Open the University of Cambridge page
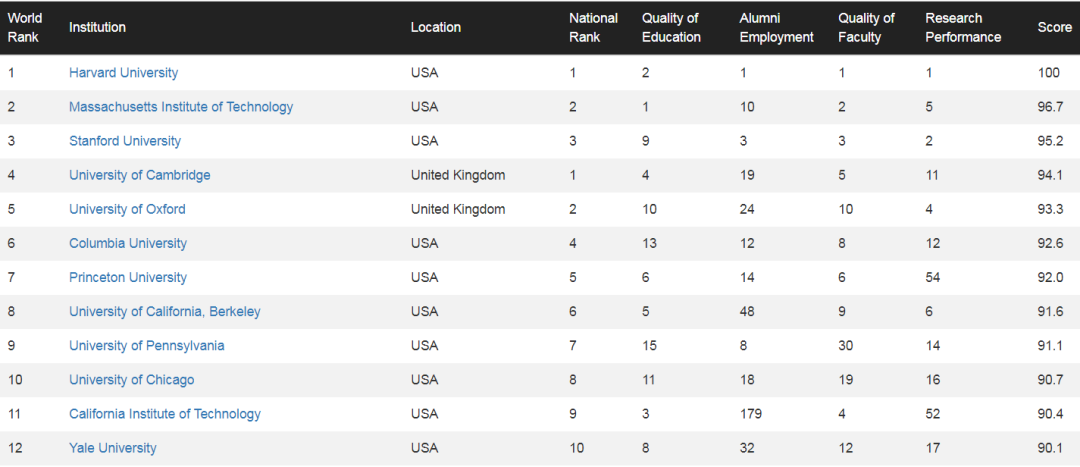The width and height of the screenshot is (1080, 467). pos(140,175)
